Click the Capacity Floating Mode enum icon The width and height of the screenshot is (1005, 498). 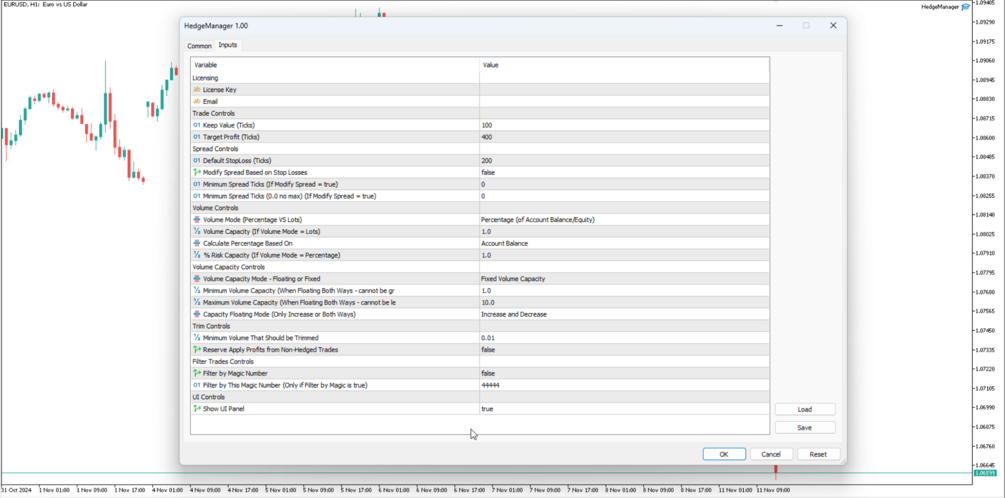coord(197,314)
